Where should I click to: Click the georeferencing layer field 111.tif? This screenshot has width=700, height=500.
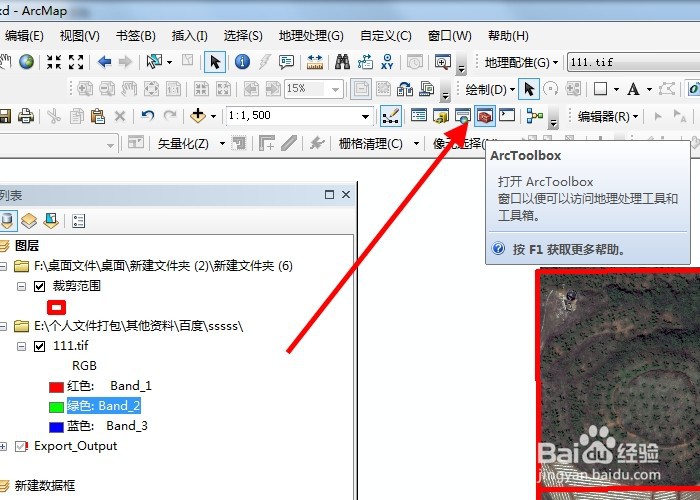pos(634,62)
